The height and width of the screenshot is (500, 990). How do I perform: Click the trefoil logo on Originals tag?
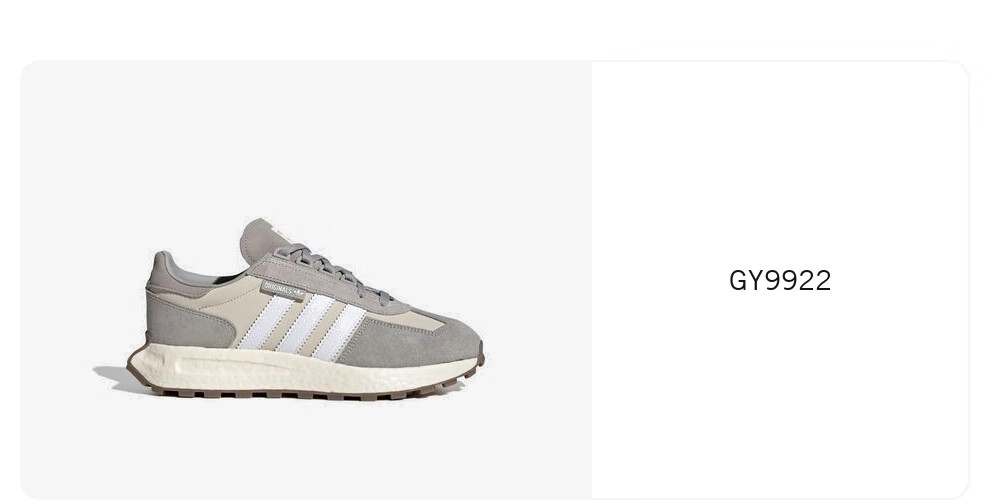[297, 292]
